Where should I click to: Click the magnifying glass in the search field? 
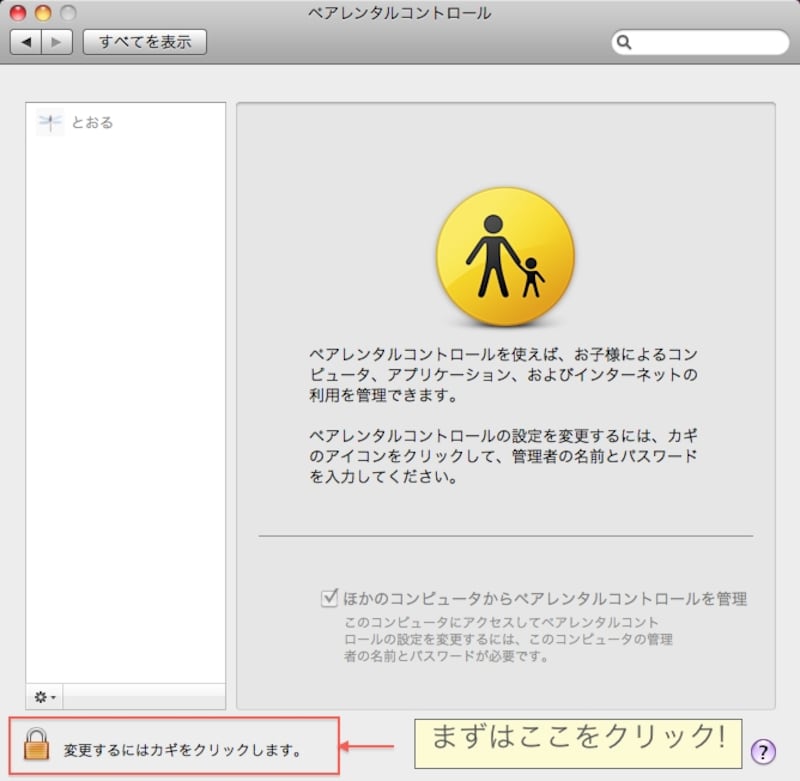(625, 42)
